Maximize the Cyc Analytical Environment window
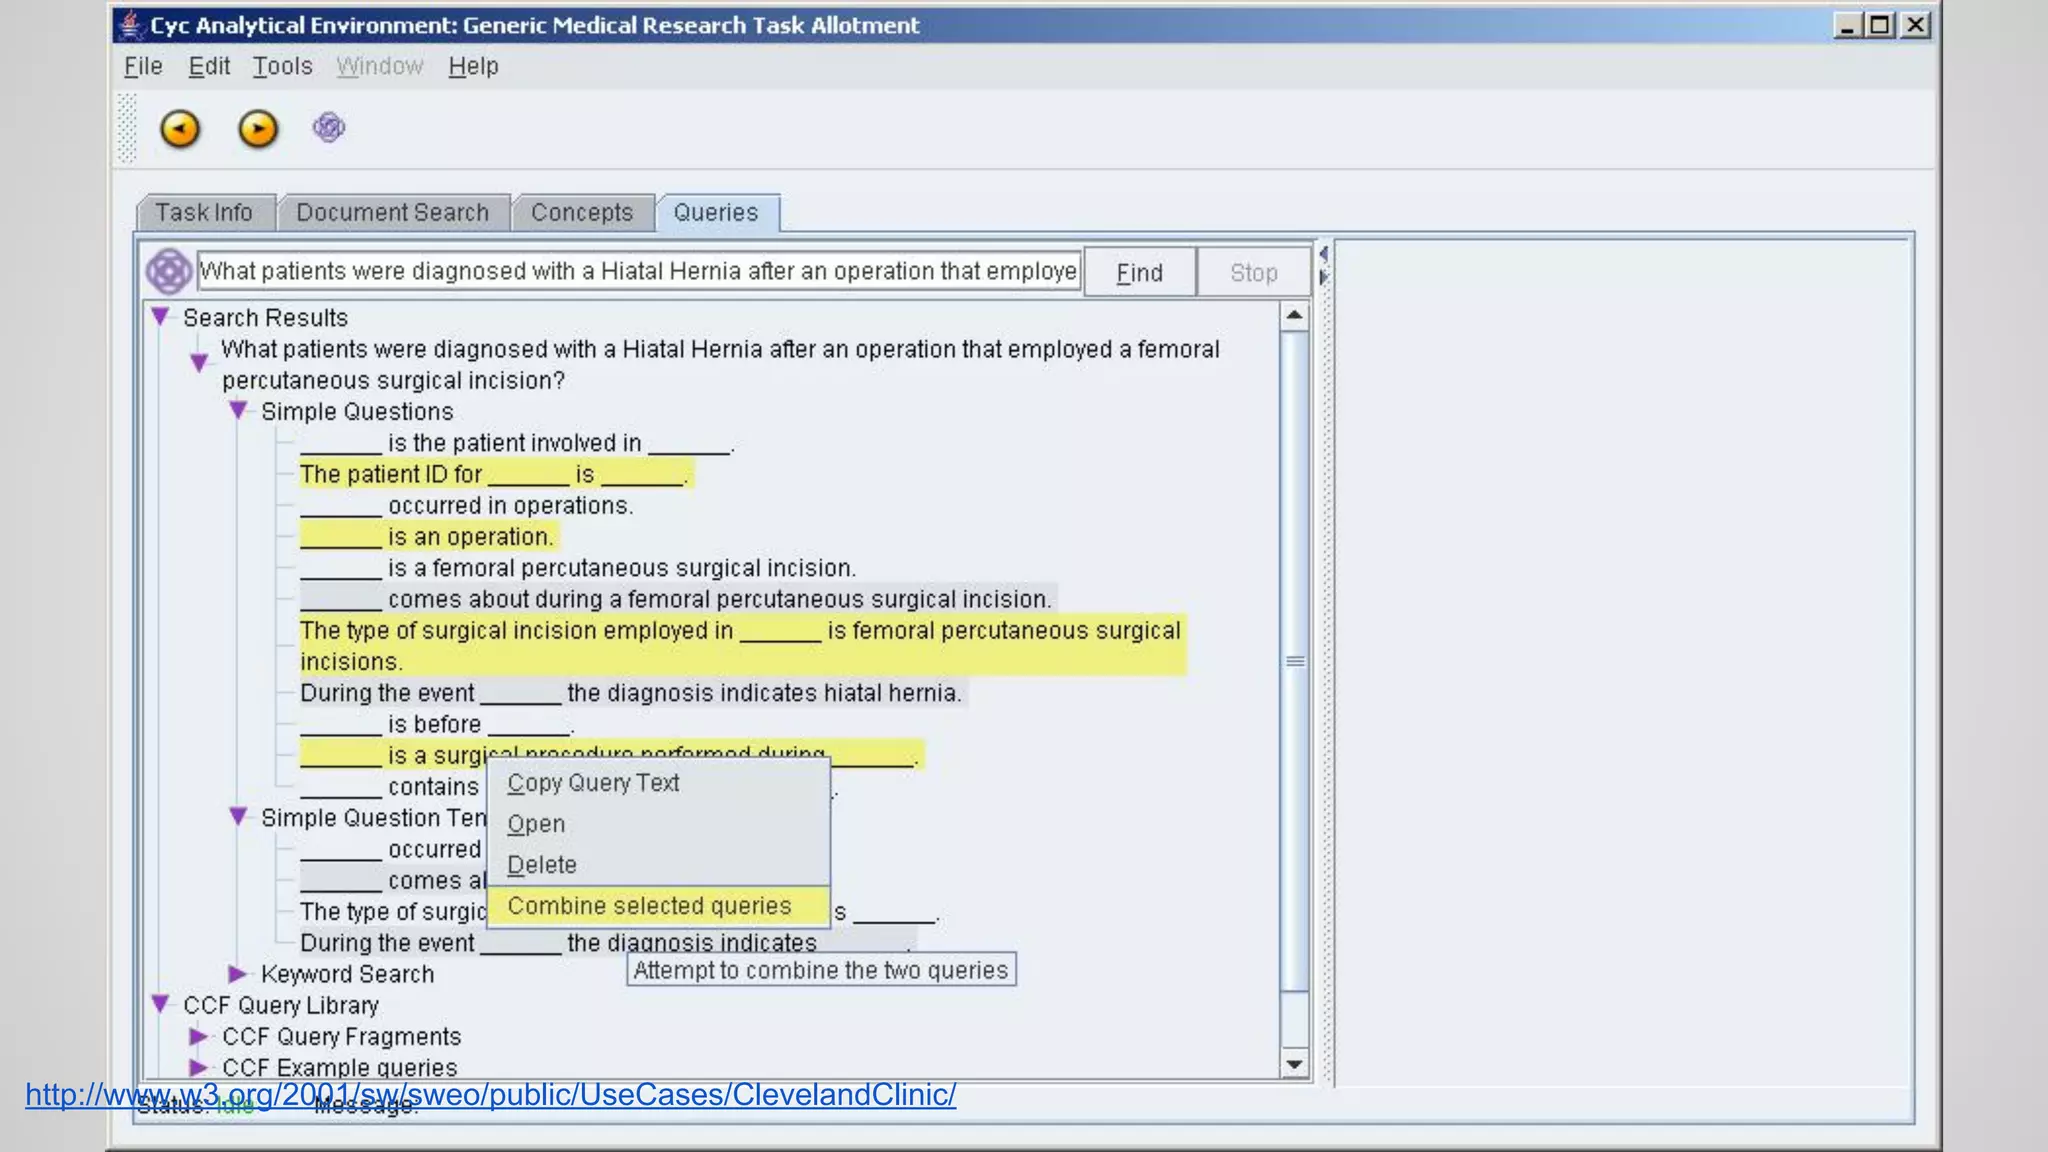The height and width of the screenshot is (1152, 2048). [1880, 25]
